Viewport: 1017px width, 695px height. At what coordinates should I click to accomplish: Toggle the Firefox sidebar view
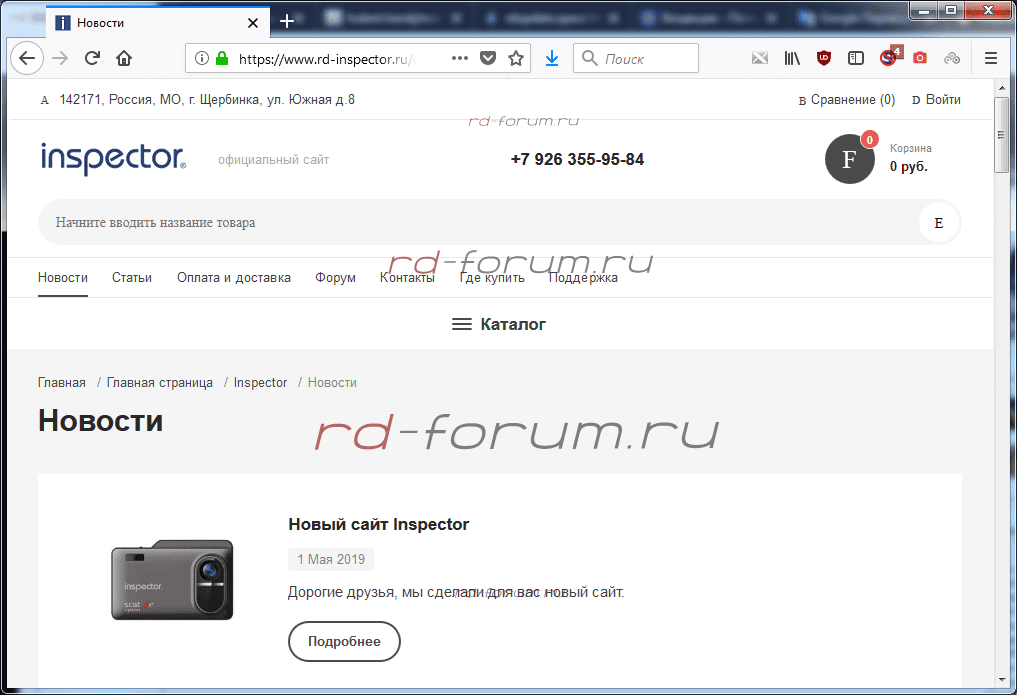point(856,58)
